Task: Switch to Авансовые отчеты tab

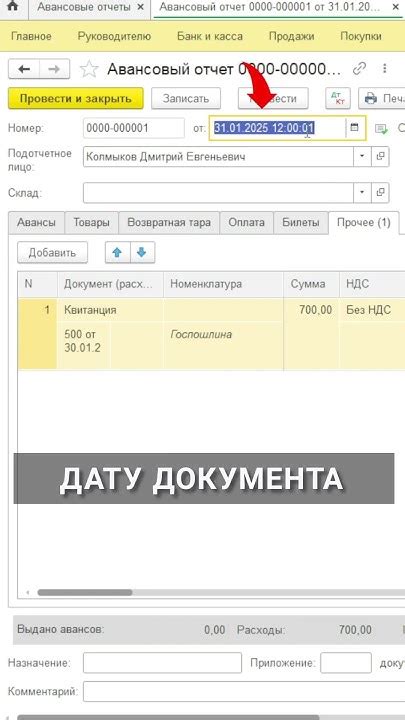Action: click(84, 8)
